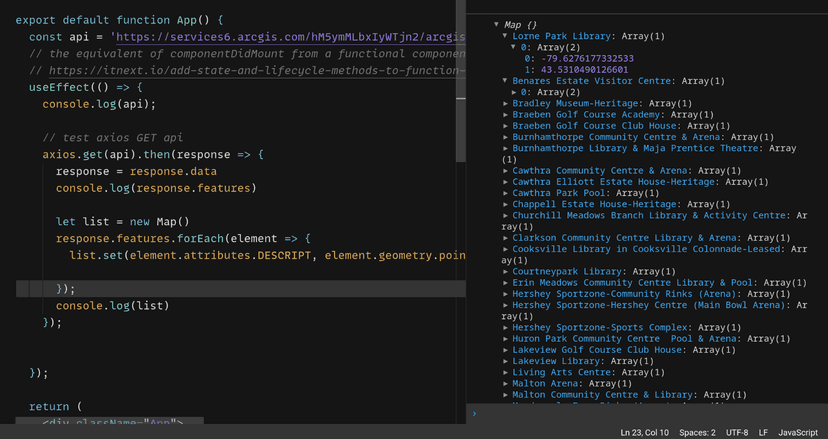Expand the Courtneypark Library entry

[505, 271]
